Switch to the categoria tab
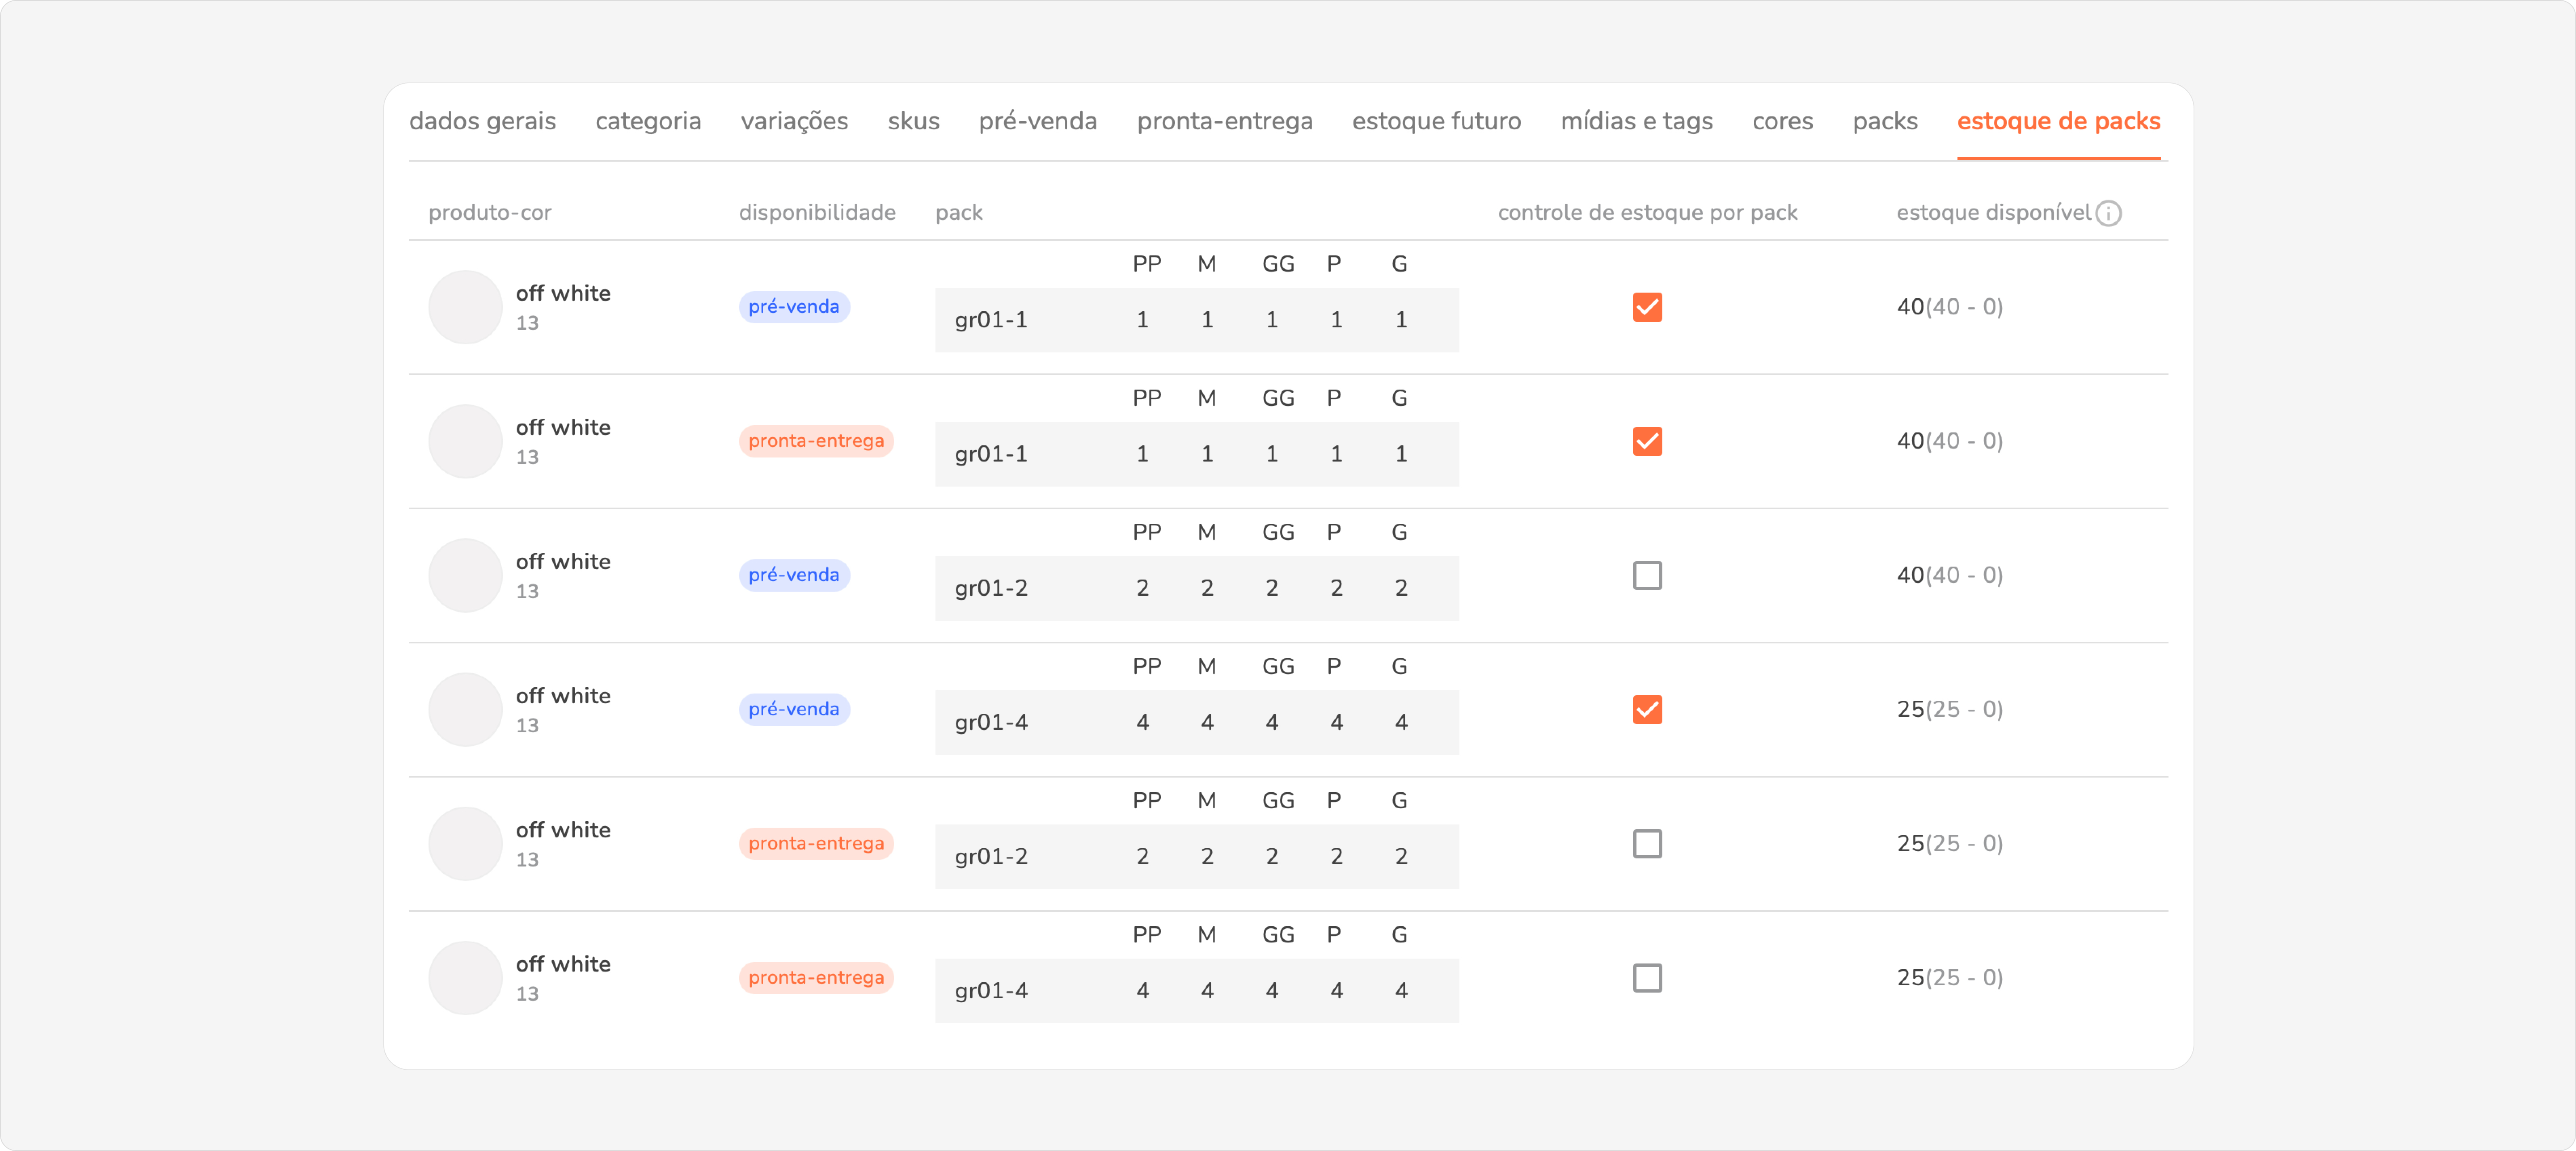 tap(648, 121)
